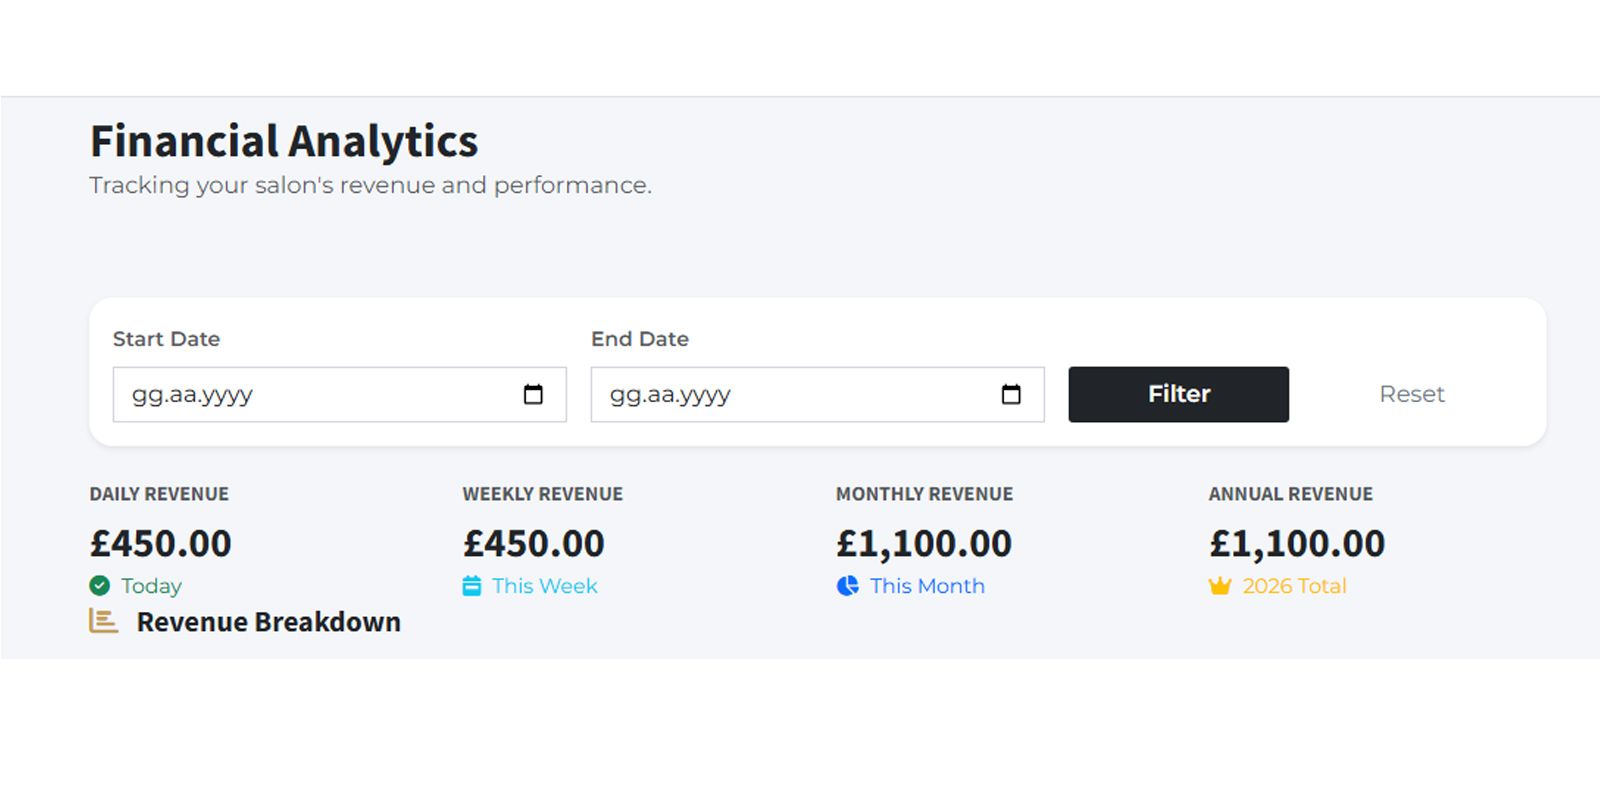Select the Weekly Revenue £450.00 amount
Image resolution: width=1600 pixels, height=800 pixels.
[534, 544]
